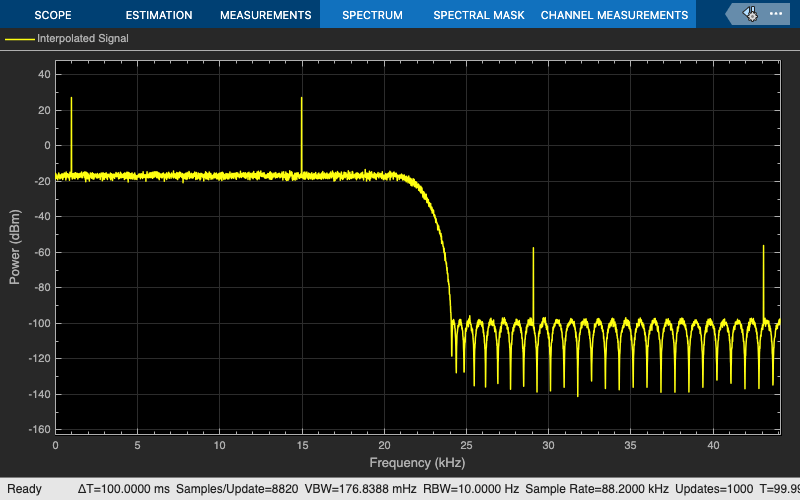Open the three-dots more options menu
800x500 pixels.
(x=776, y=14)
